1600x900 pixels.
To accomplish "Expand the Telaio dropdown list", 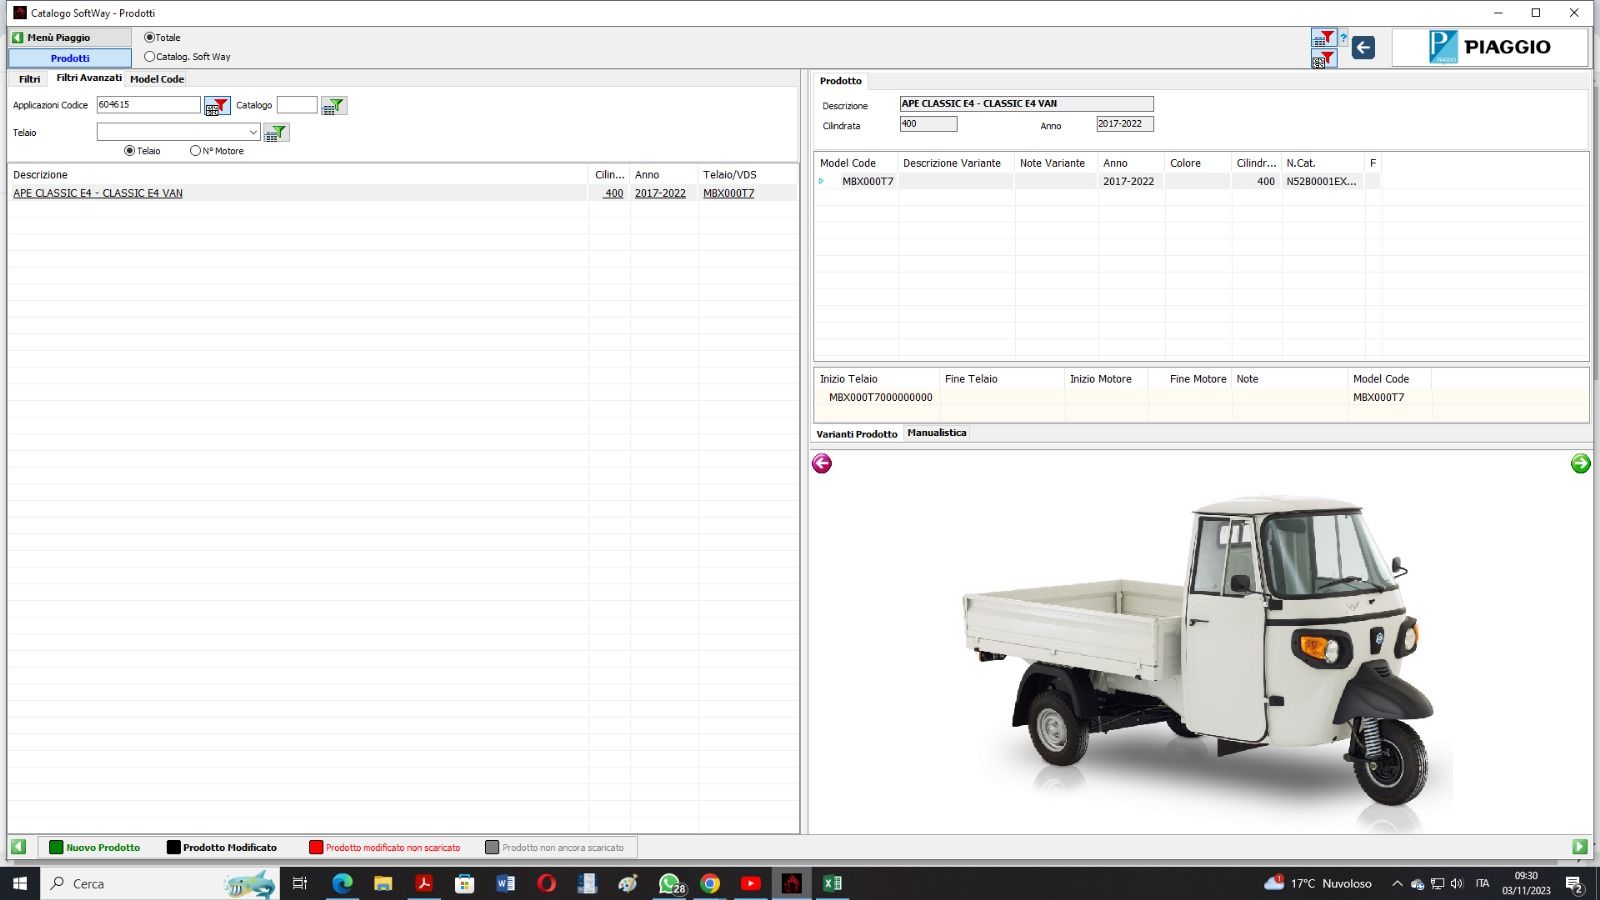I will pyautogui.click(x=253, y=132).
